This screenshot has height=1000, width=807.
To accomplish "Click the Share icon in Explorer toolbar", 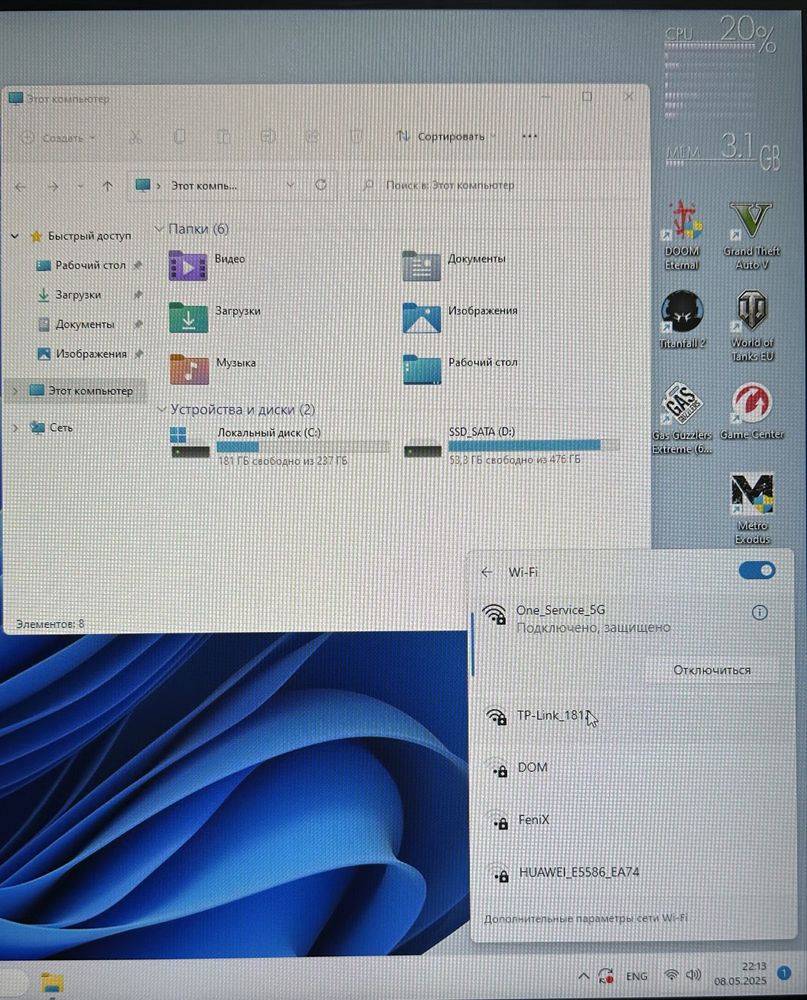I will coord(312,136).
